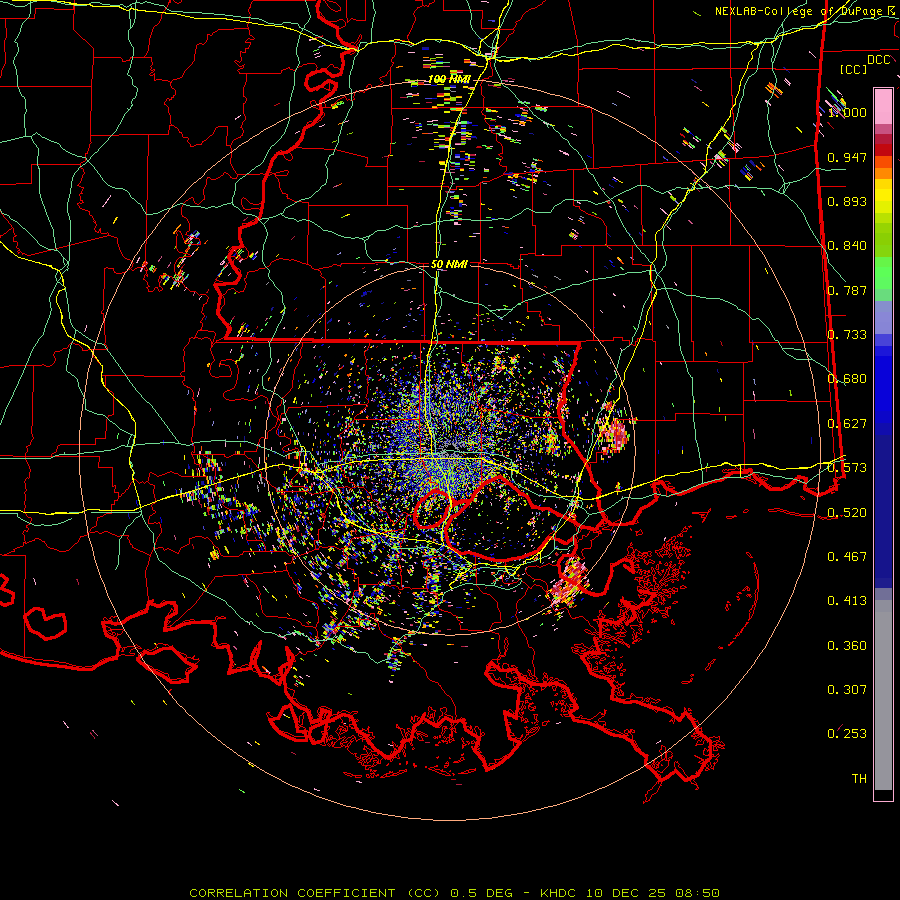
Task: Pick the 0.733 scale label
Action: 847,335
